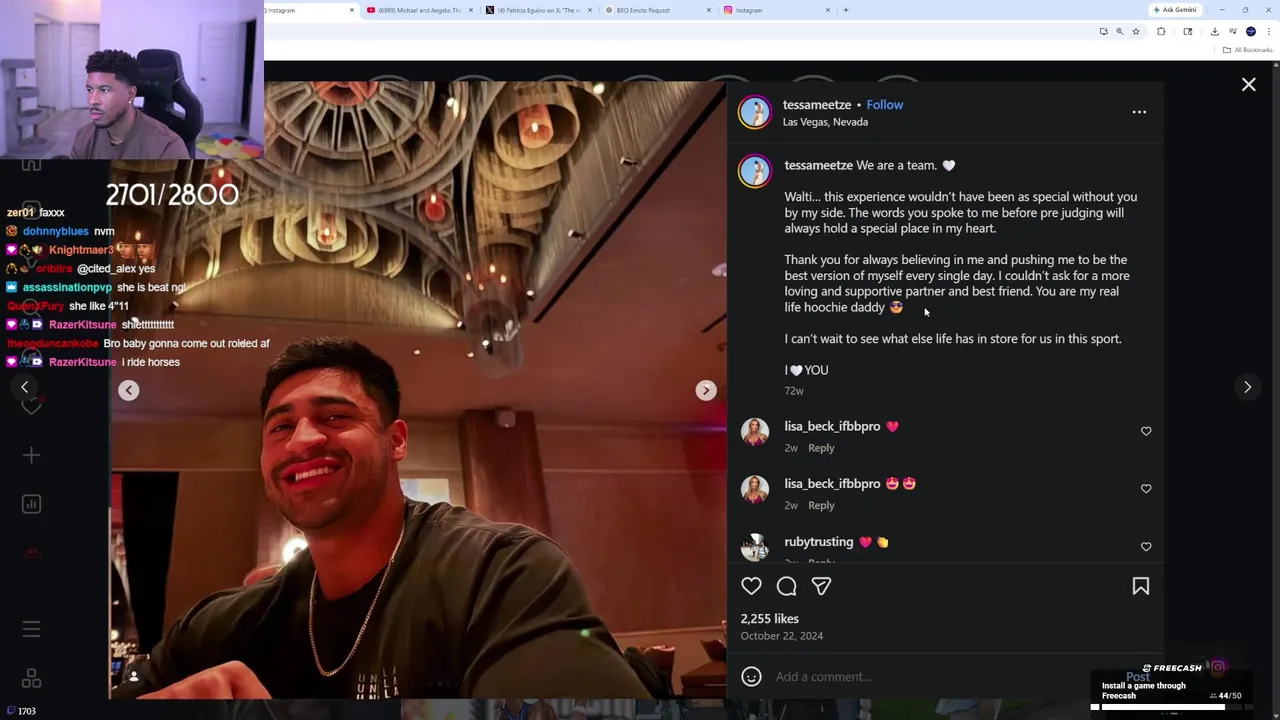Image resolution: width=1280 pixels, height=720 pixels.
Task: Like lisa_beck_ifbbpro's first heart comment
Action: pyautogui.click(x=1146, y=431)
